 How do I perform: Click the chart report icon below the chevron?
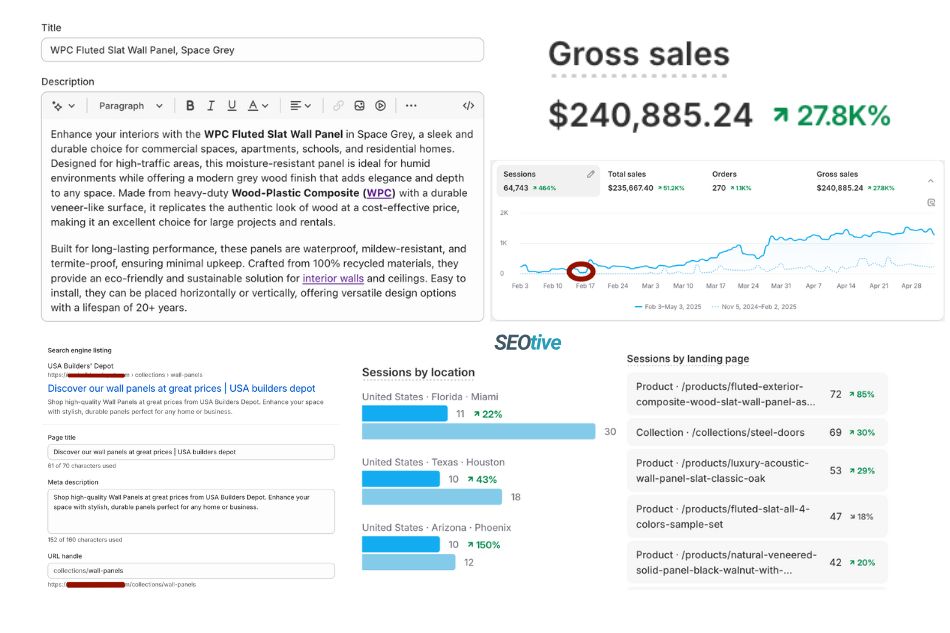(x=931, y=202)
